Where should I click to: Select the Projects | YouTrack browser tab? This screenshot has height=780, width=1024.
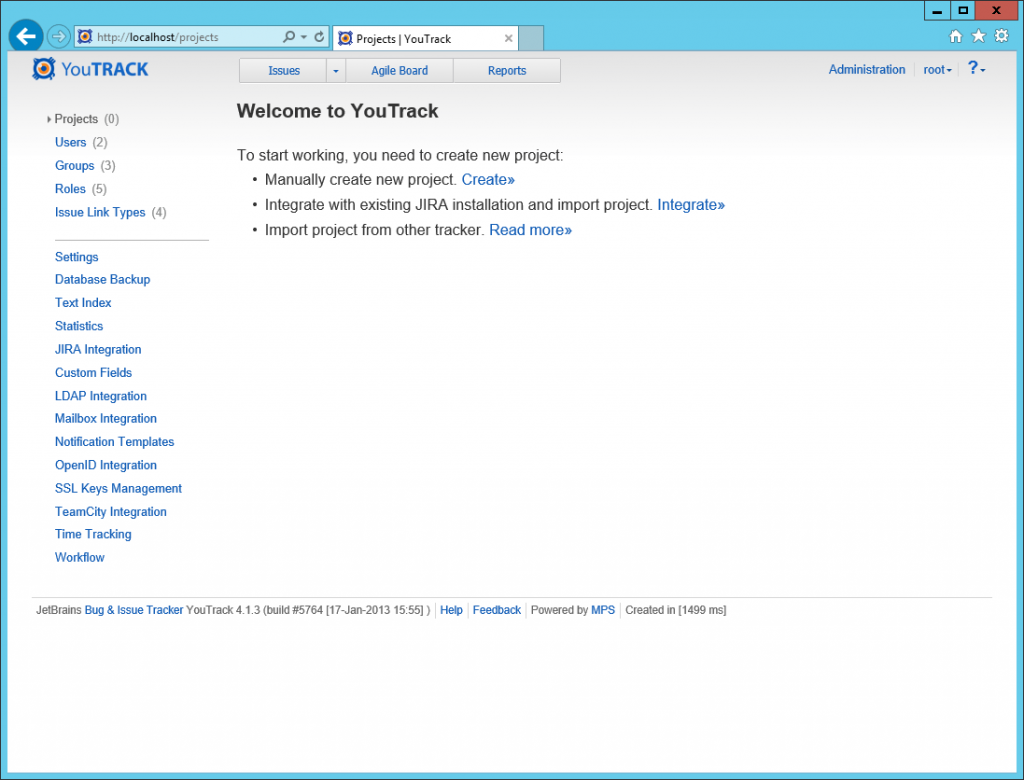[425, 39]
